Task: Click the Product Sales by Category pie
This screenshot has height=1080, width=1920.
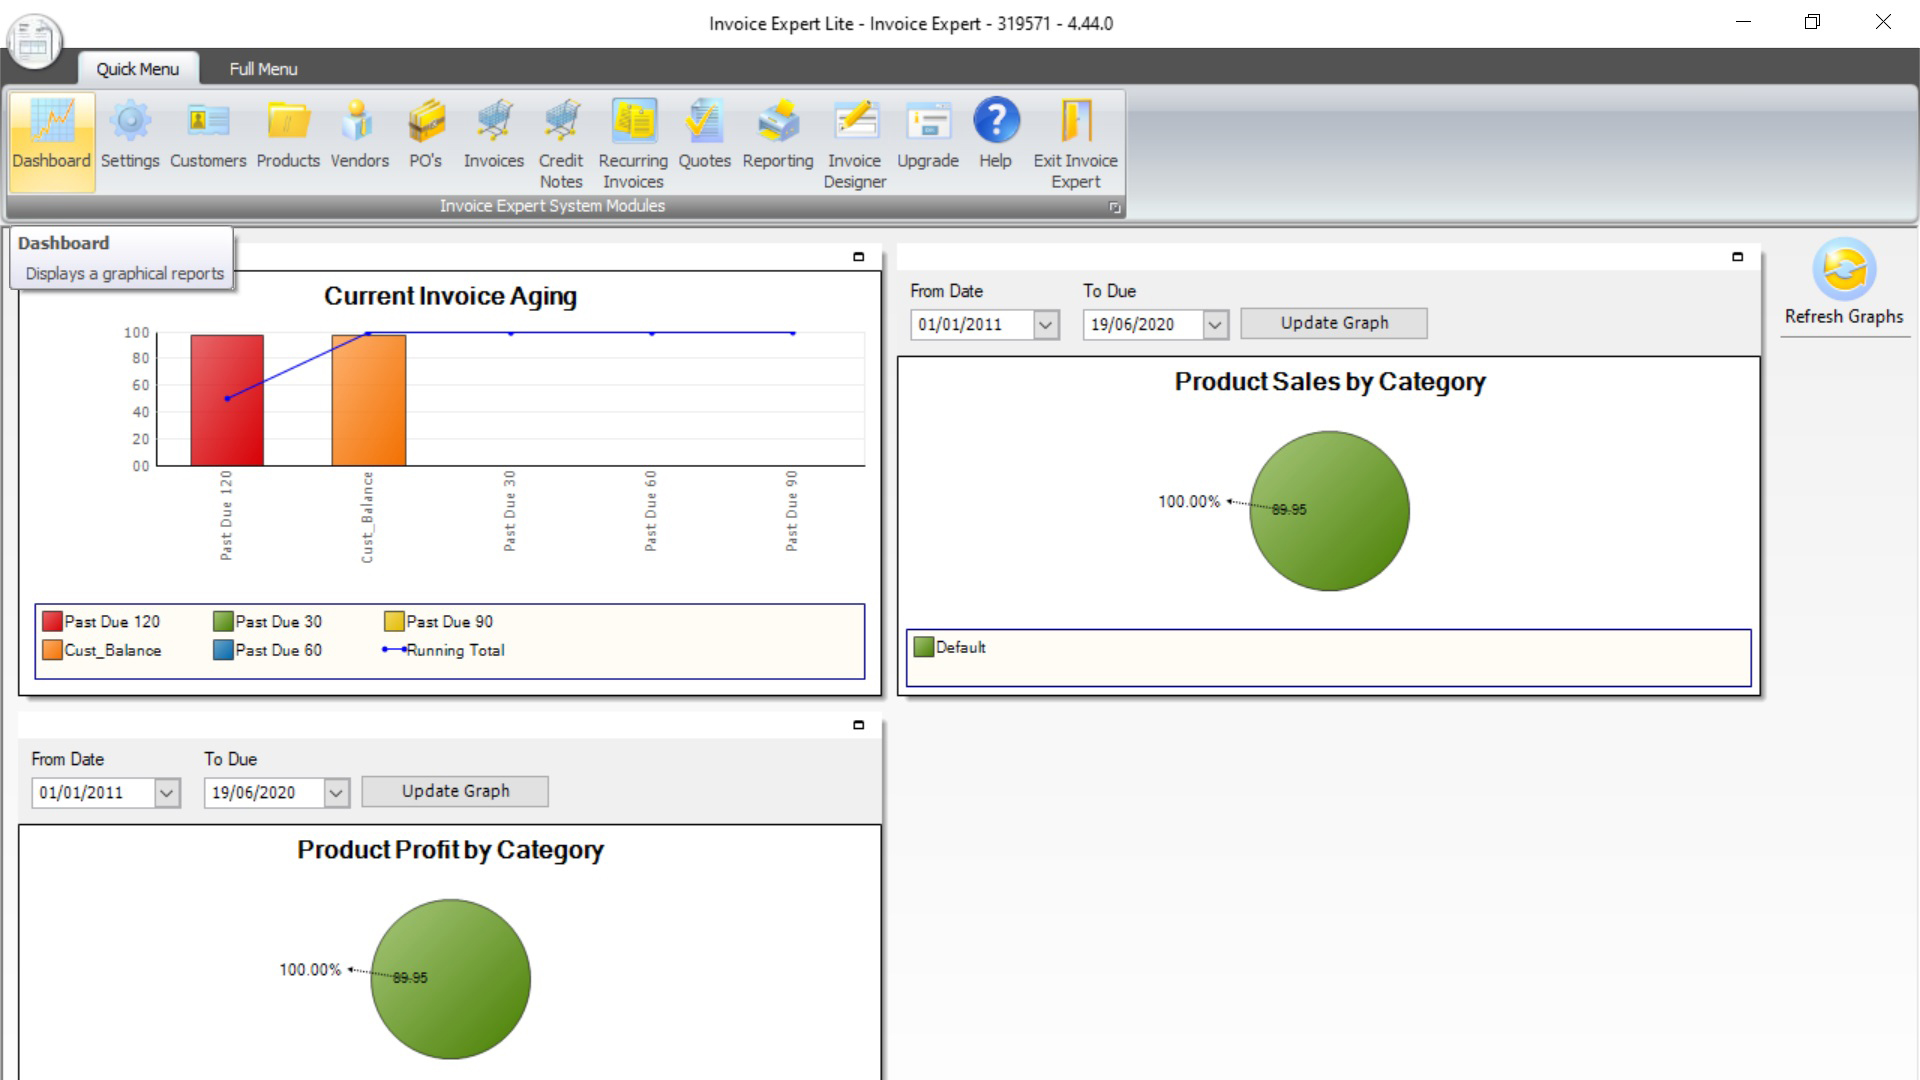Action: 1330,511
